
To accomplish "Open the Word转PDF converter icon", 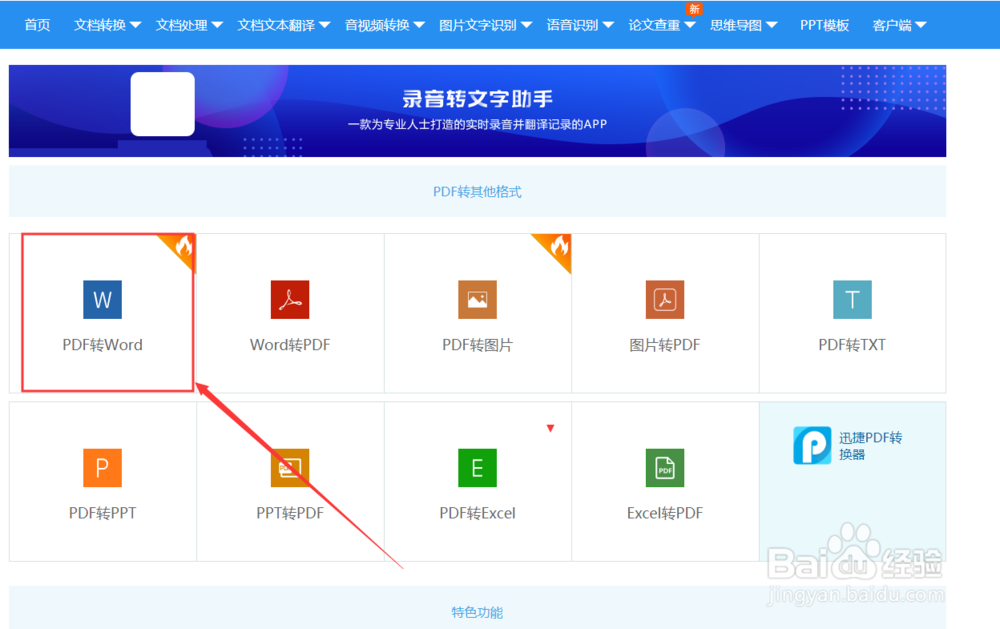I will pos(290,300).
